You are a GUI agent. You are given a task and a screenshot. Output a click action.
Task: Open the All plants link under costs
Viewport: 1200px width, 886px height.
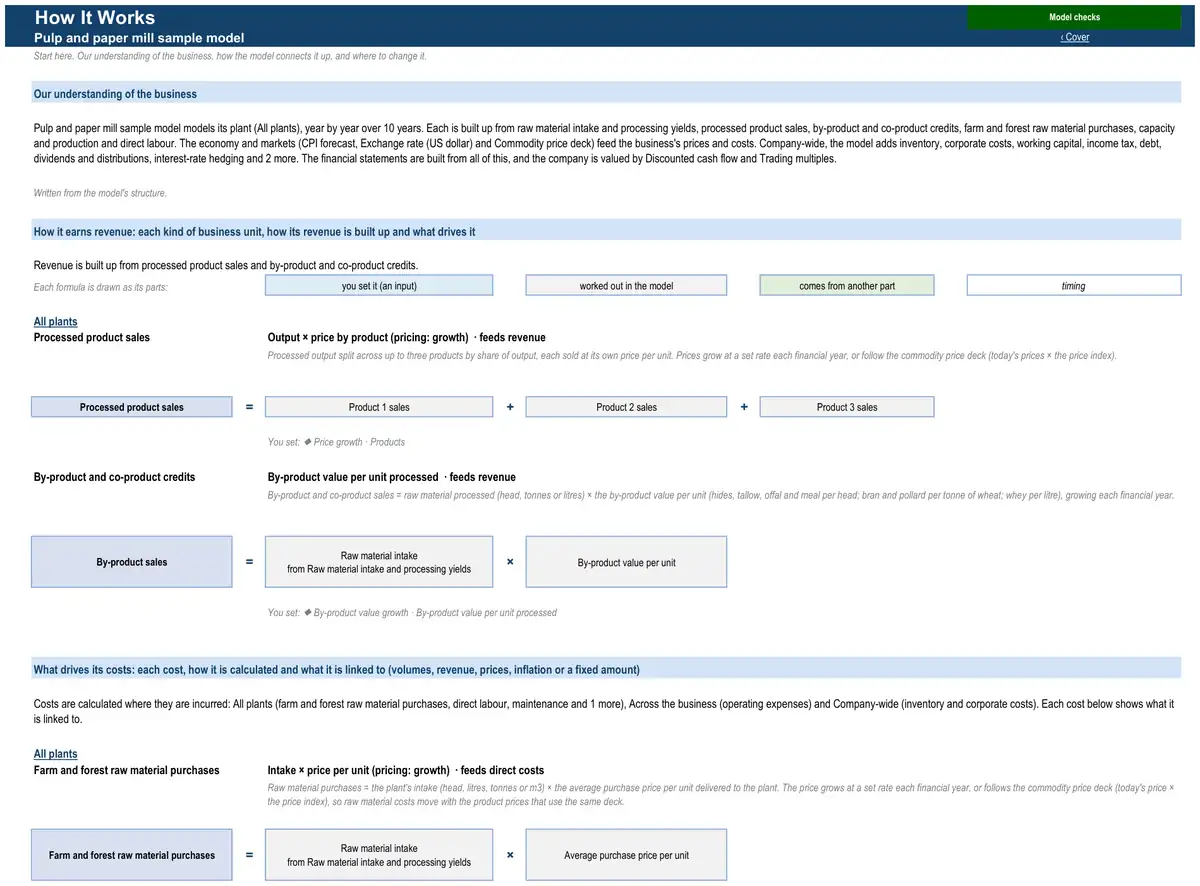pos(55,754)
